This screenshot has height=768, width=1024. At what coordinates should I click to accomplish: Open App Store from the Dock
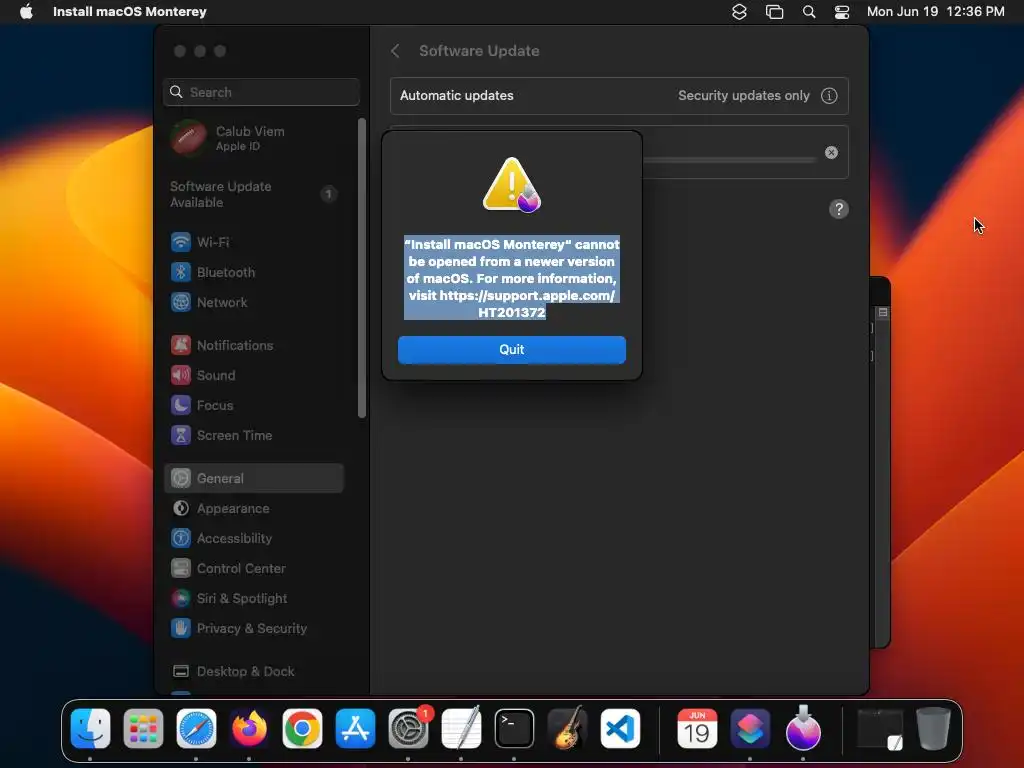(x=355, y=728)
